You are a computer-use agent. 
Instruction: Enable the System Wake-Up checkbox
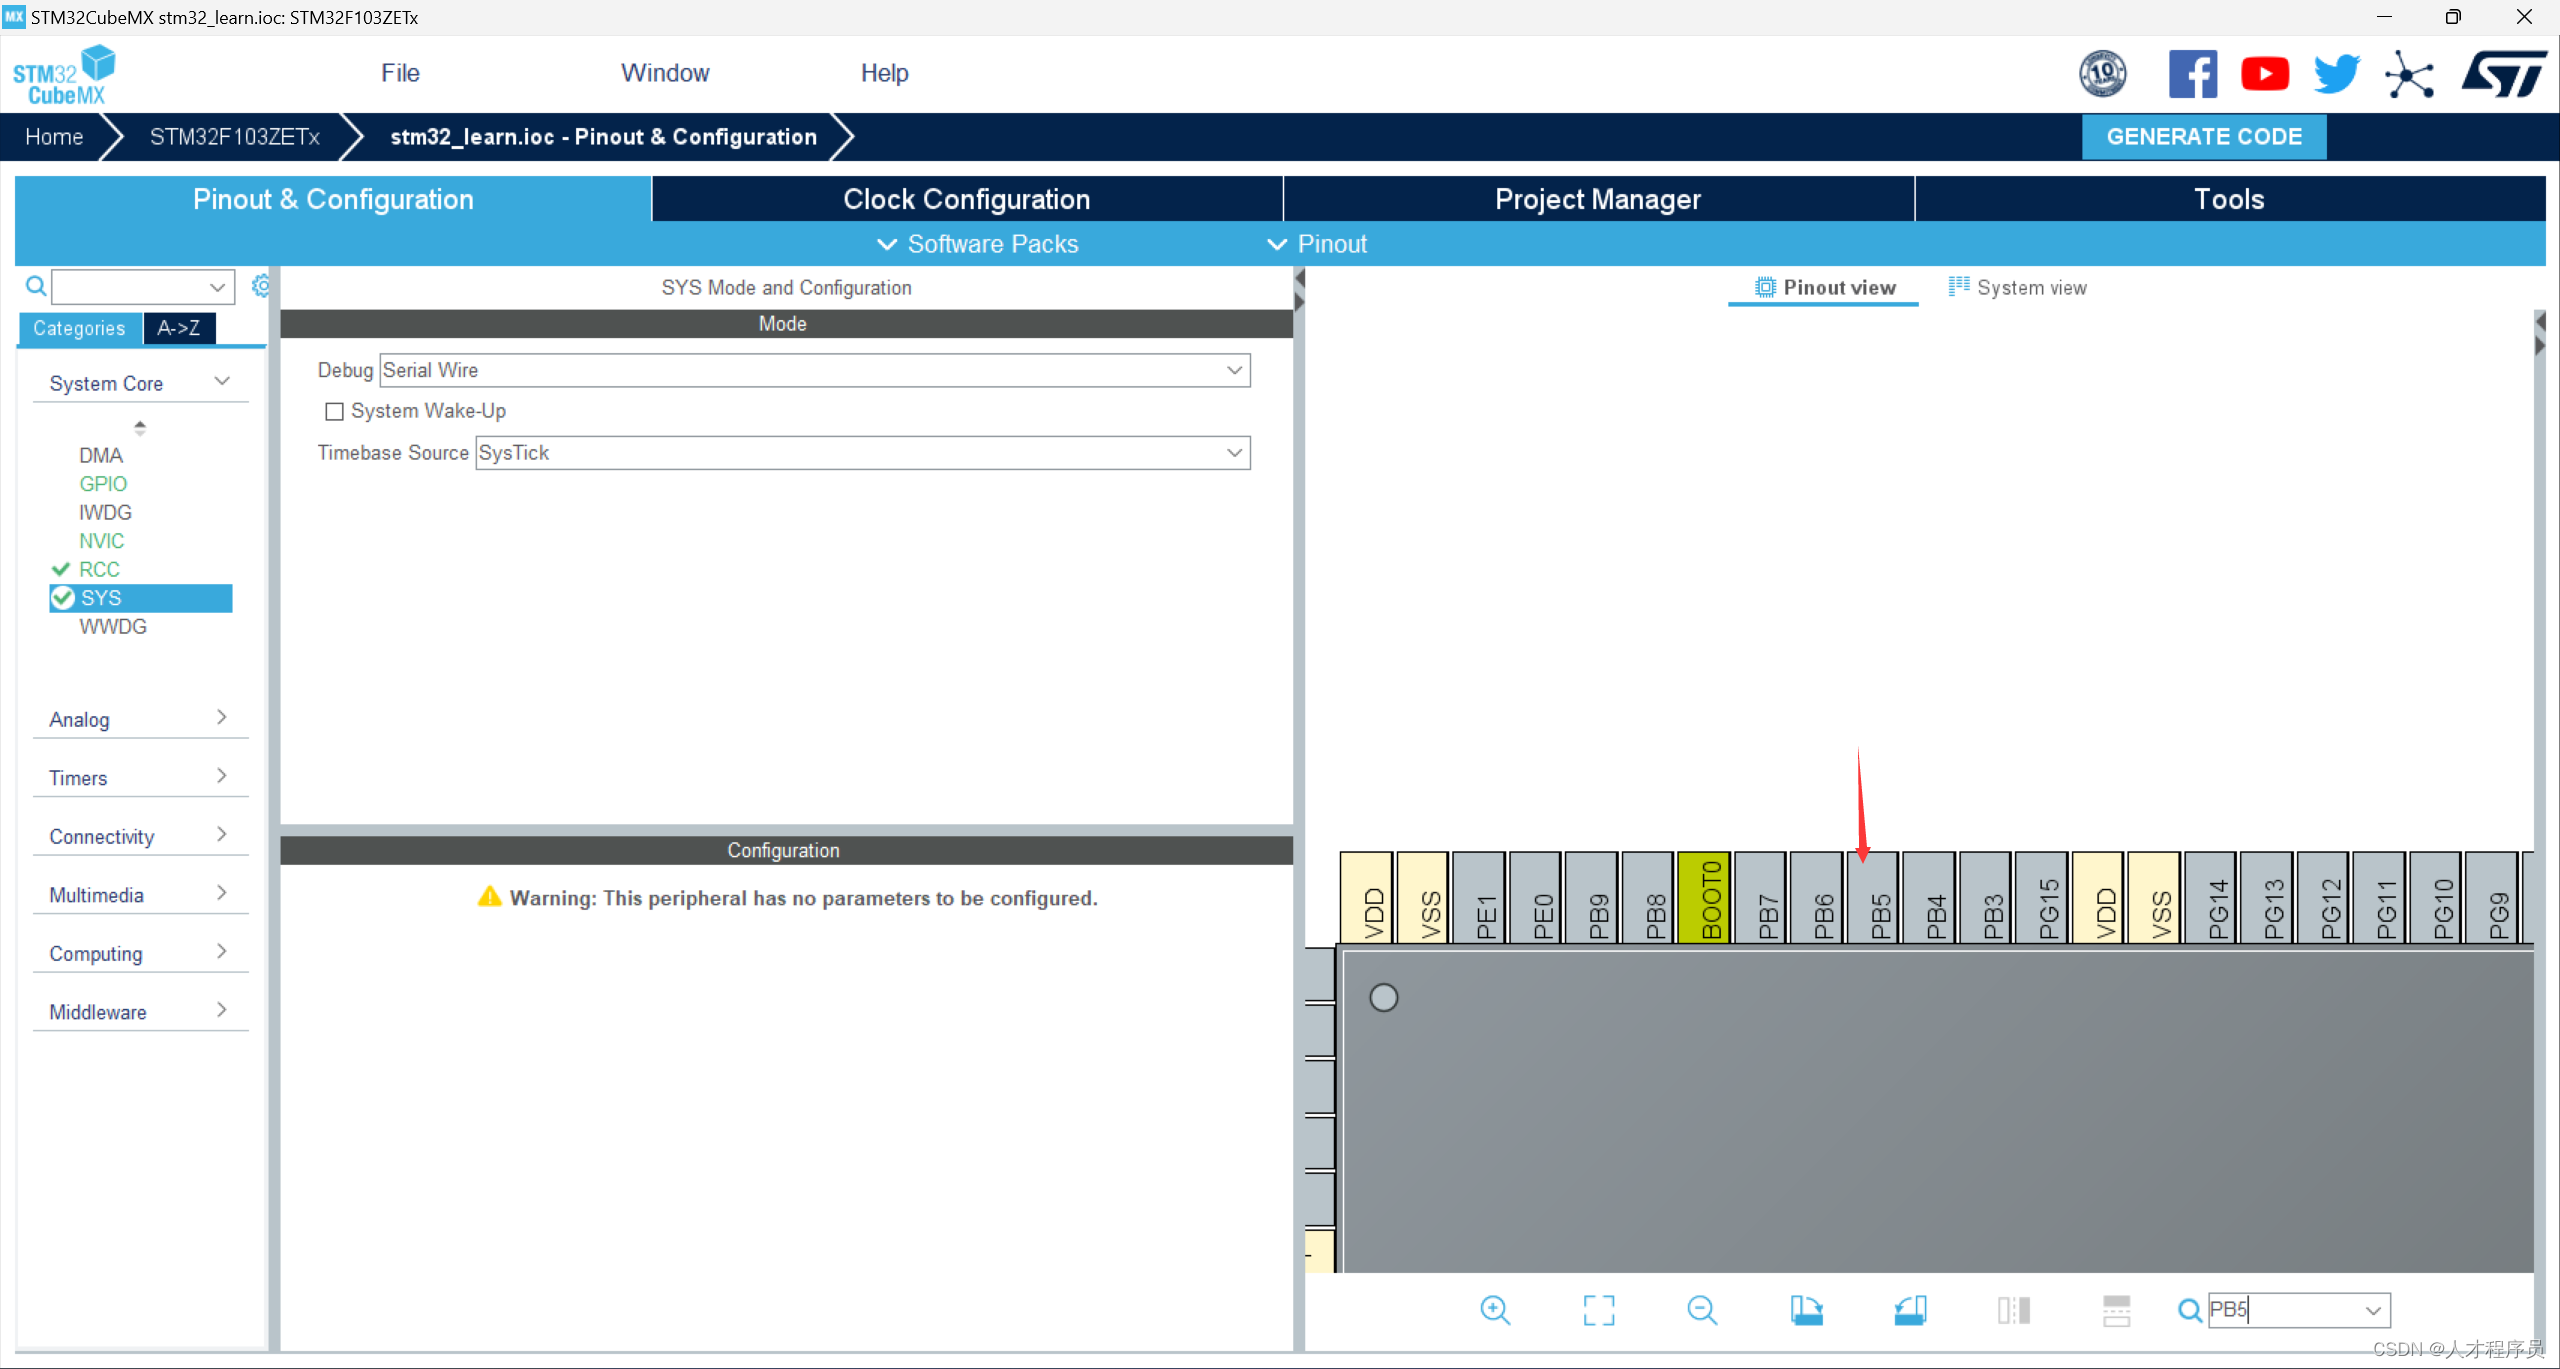click(x=335, y=411)
